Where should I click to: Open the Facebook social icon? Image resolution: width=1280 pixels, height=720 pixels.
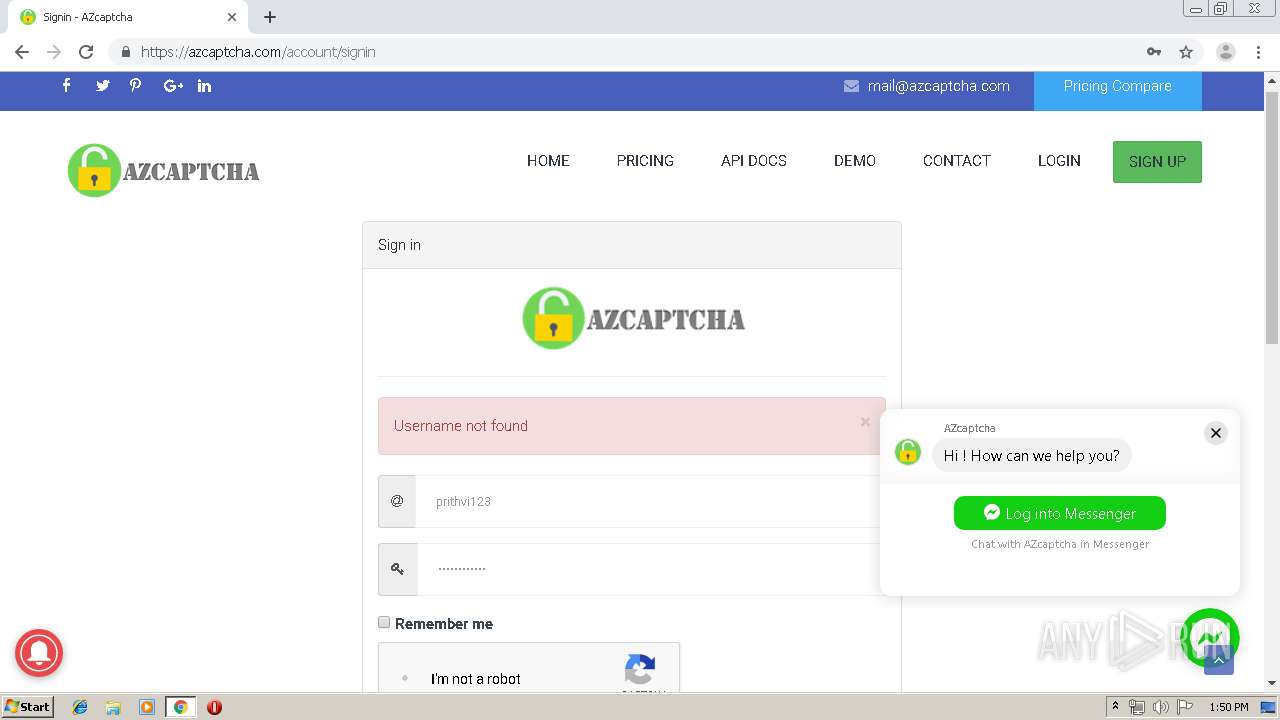[x=67, y=86]
